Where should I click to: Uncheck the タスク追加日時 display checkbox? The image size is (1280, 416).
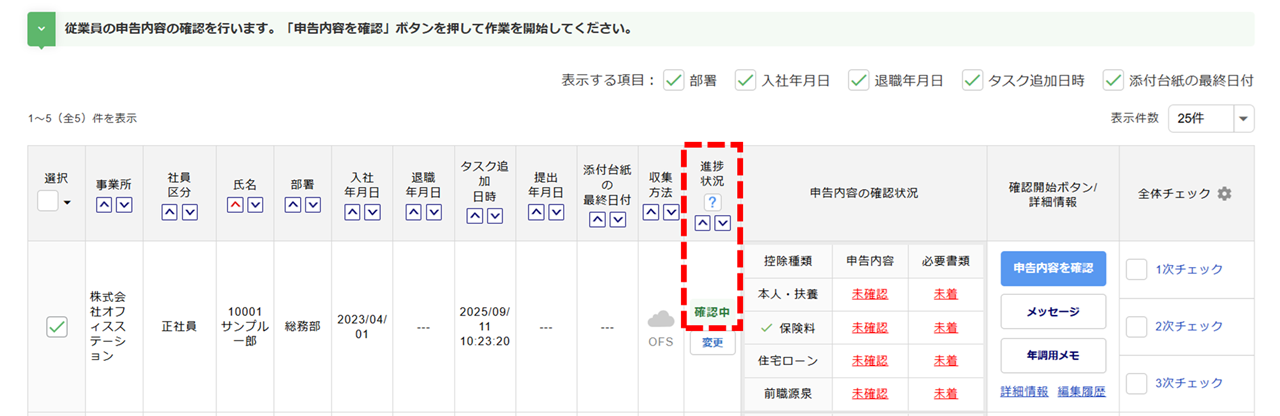click(972, 81)
